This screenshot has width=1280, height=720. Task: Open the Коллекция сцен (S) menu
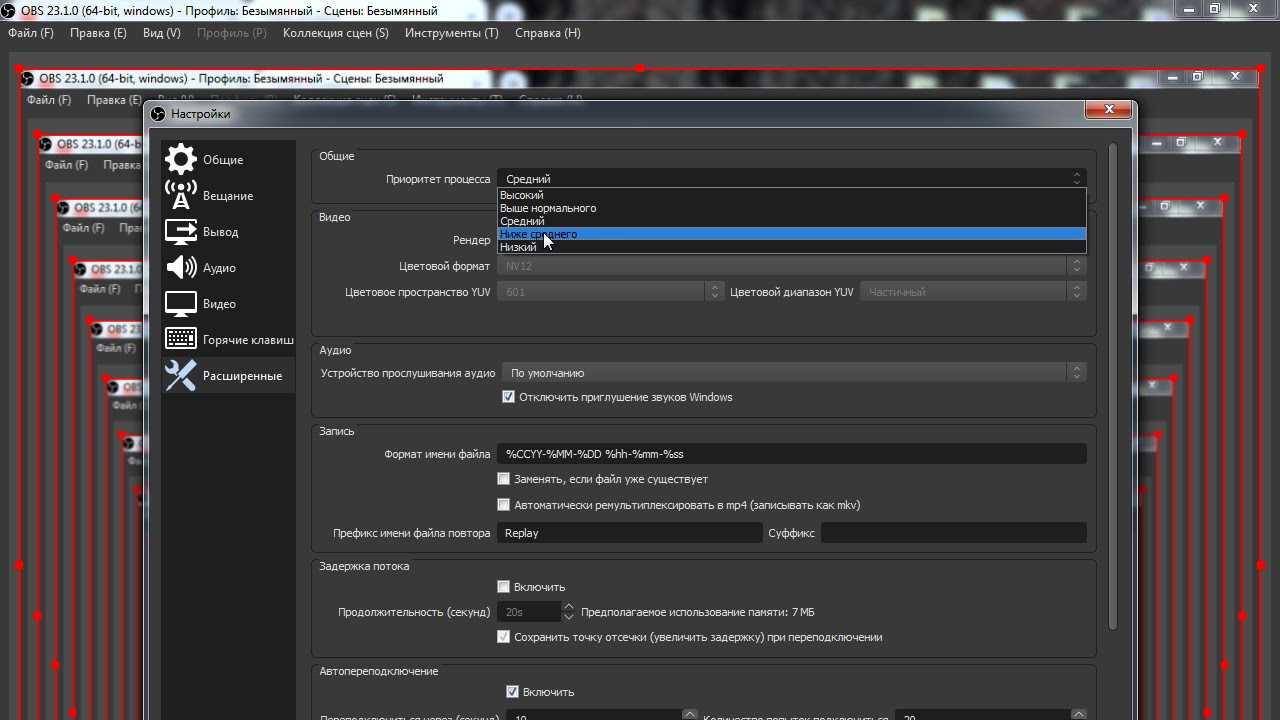pyautogui.click(x=336, y=33)
